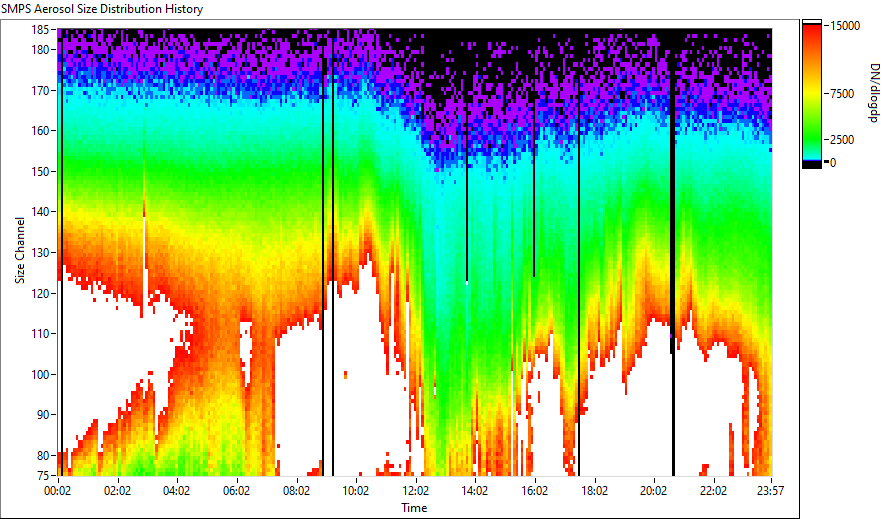Click the 22:02 time axis label
Viewport: 884px width, 519px height.
[x=713, y=491]
